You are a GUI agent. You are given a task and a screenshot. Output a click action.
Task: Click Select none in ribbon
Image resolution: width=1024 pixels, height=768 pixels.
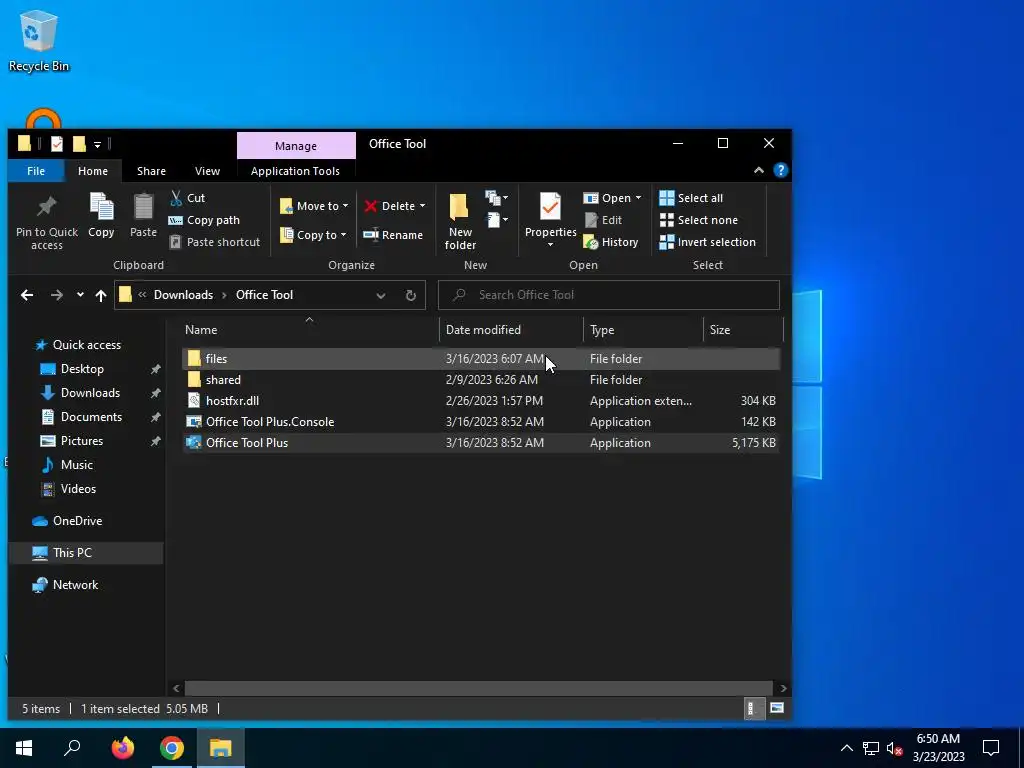tap(699, 220)
